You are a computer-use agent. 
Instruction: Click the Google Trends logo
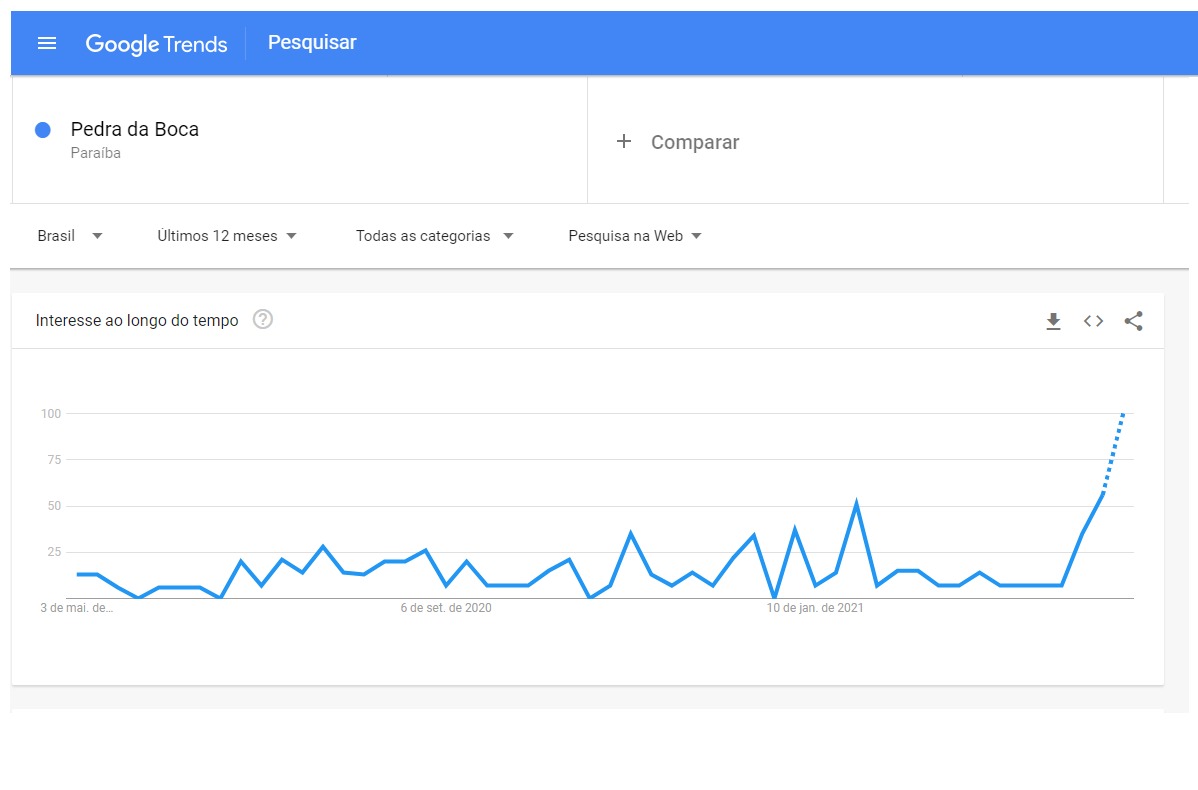156,43
